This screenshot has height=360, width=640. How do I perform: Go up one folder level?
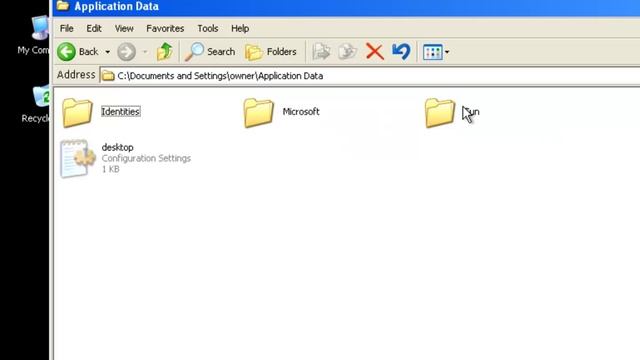(x=164, y=52)
